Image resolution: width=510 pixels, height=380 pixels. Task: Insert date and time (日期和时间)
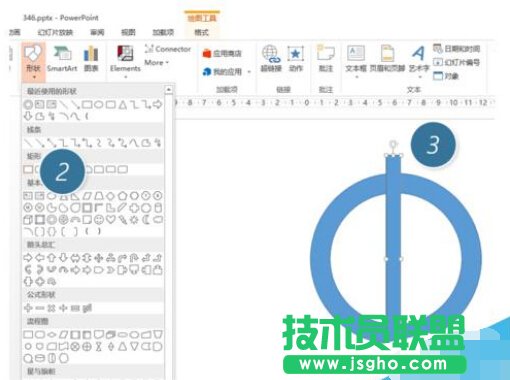(x=456, y=49)
